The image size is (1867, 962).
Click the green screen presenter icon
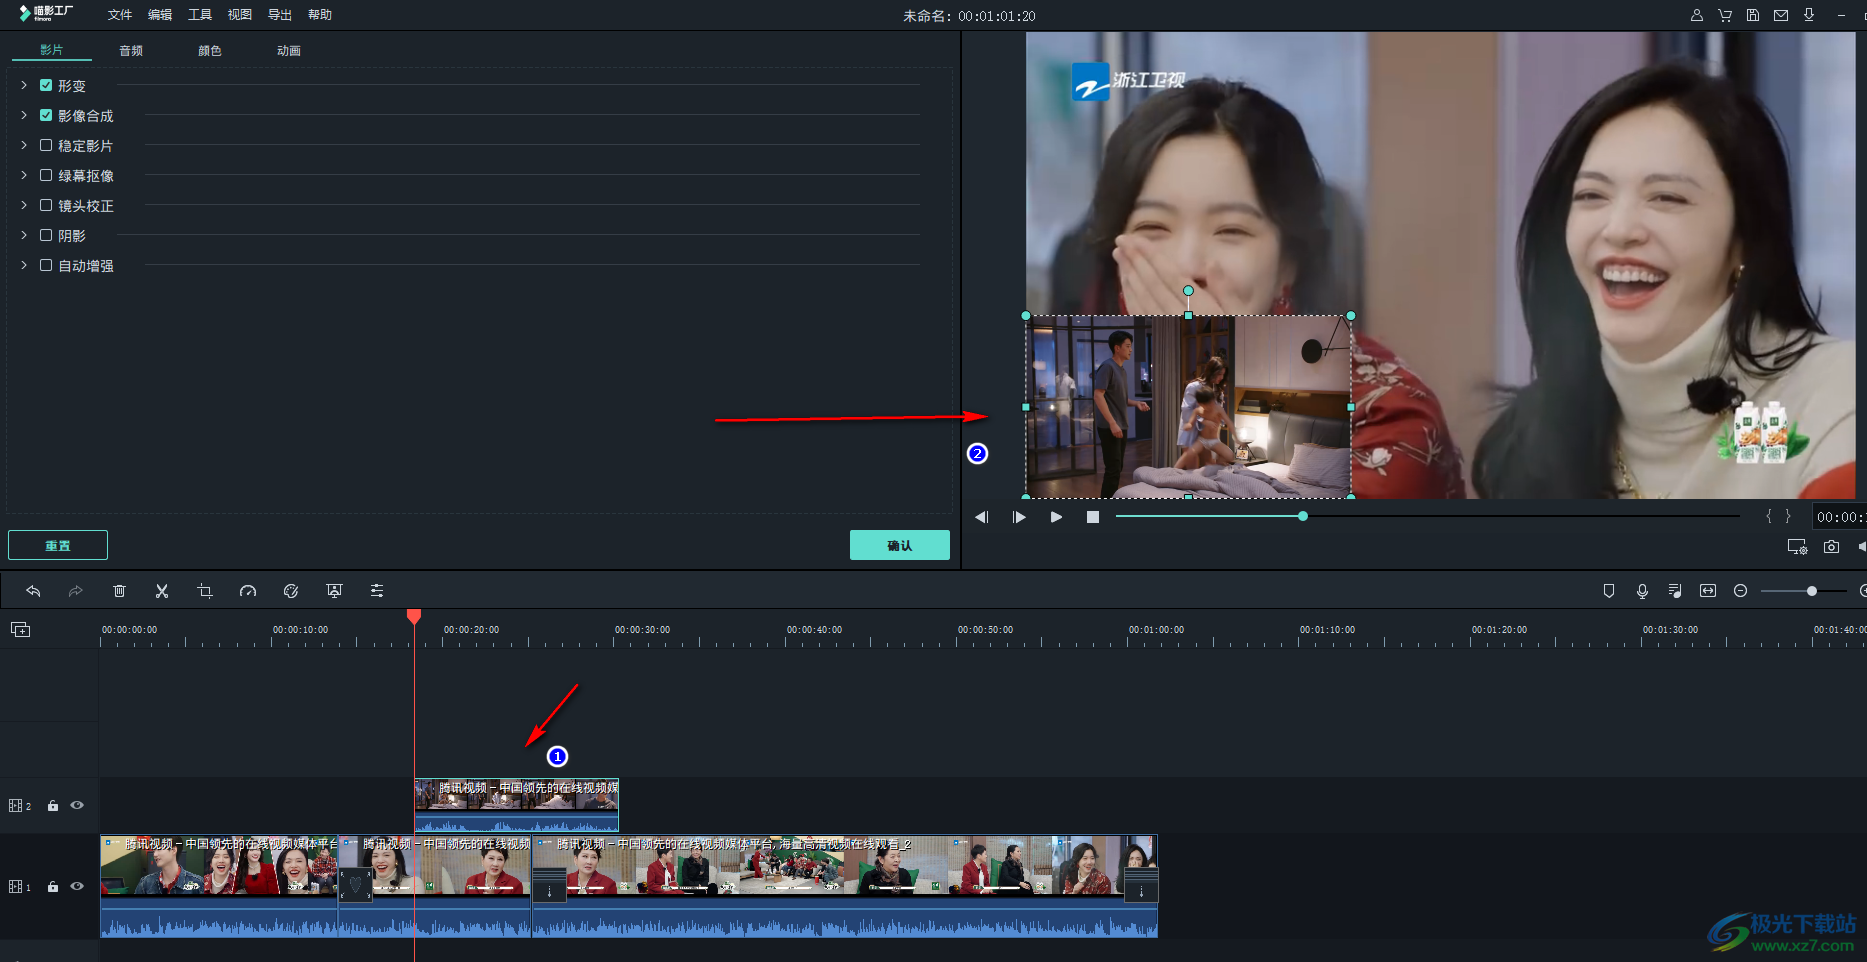pos(334,591)
